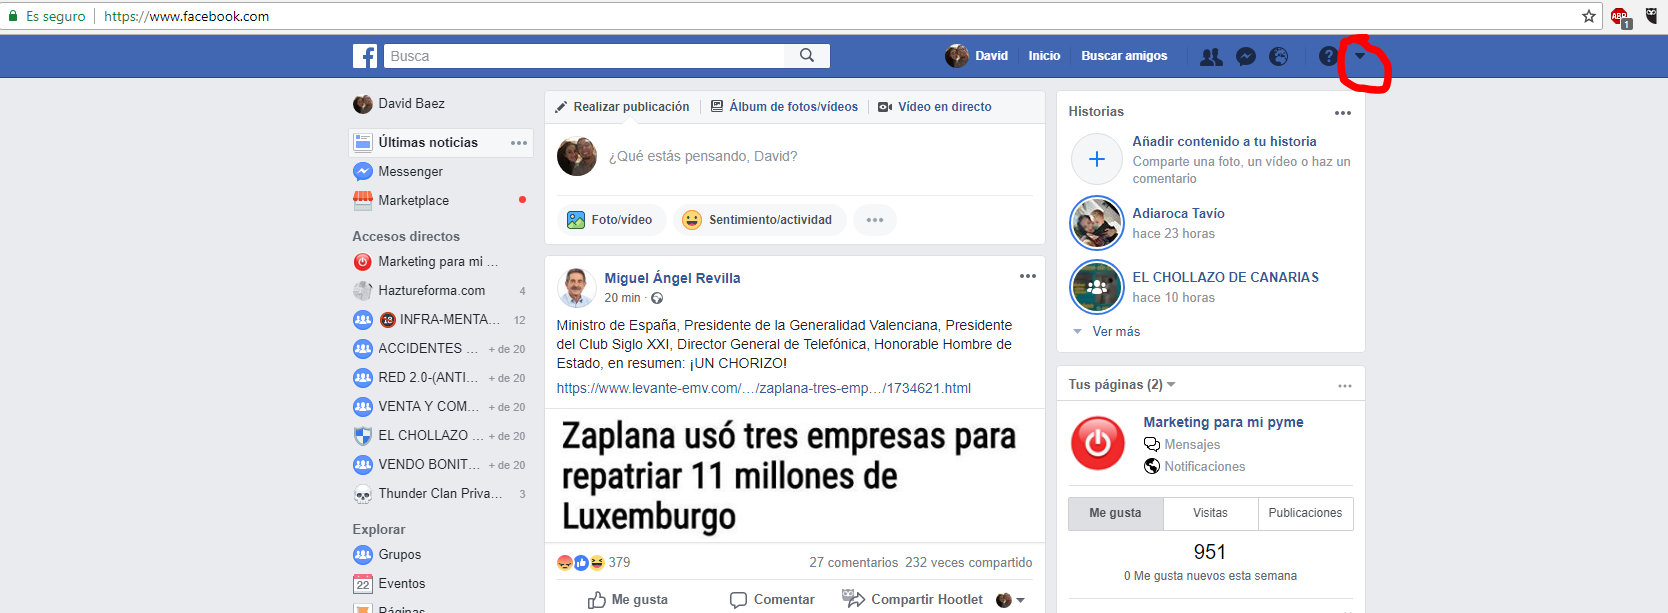
Task: Click the Foto/vídeo button
Action: (611, 220)
